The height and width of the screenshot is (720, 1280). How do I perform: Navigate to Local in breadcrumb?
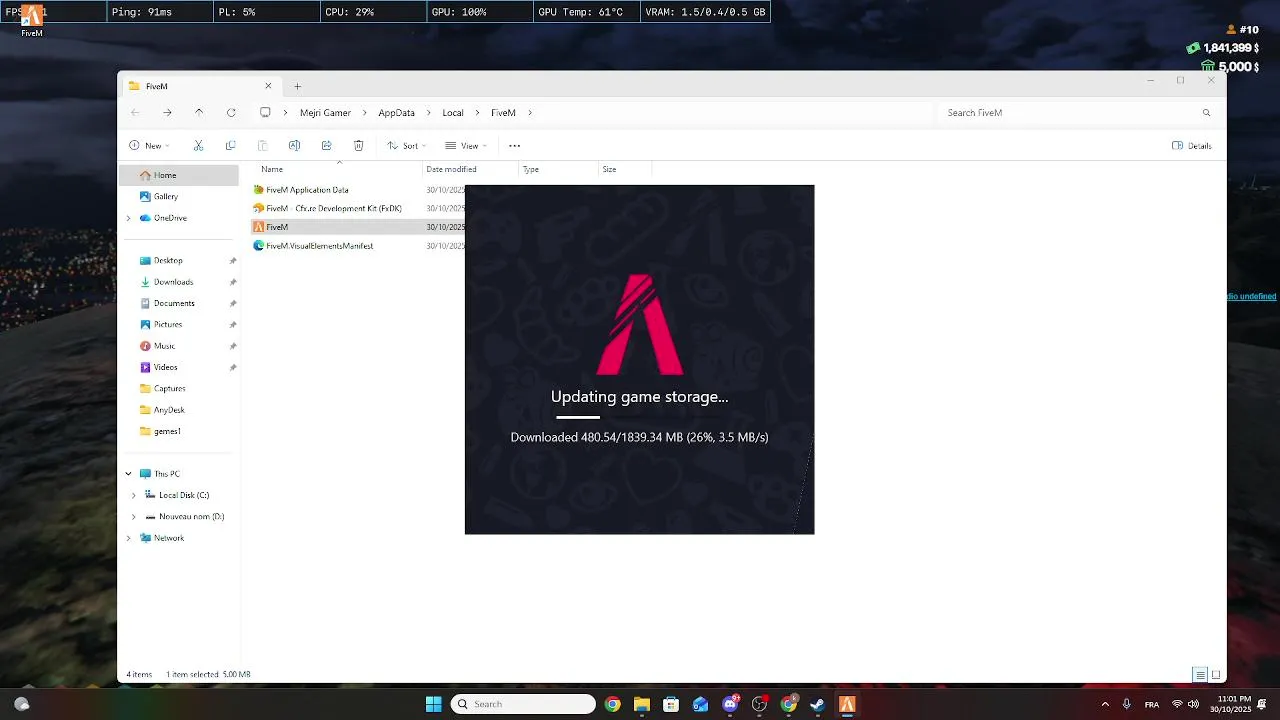pyautogui.click(x=453, y=113)
